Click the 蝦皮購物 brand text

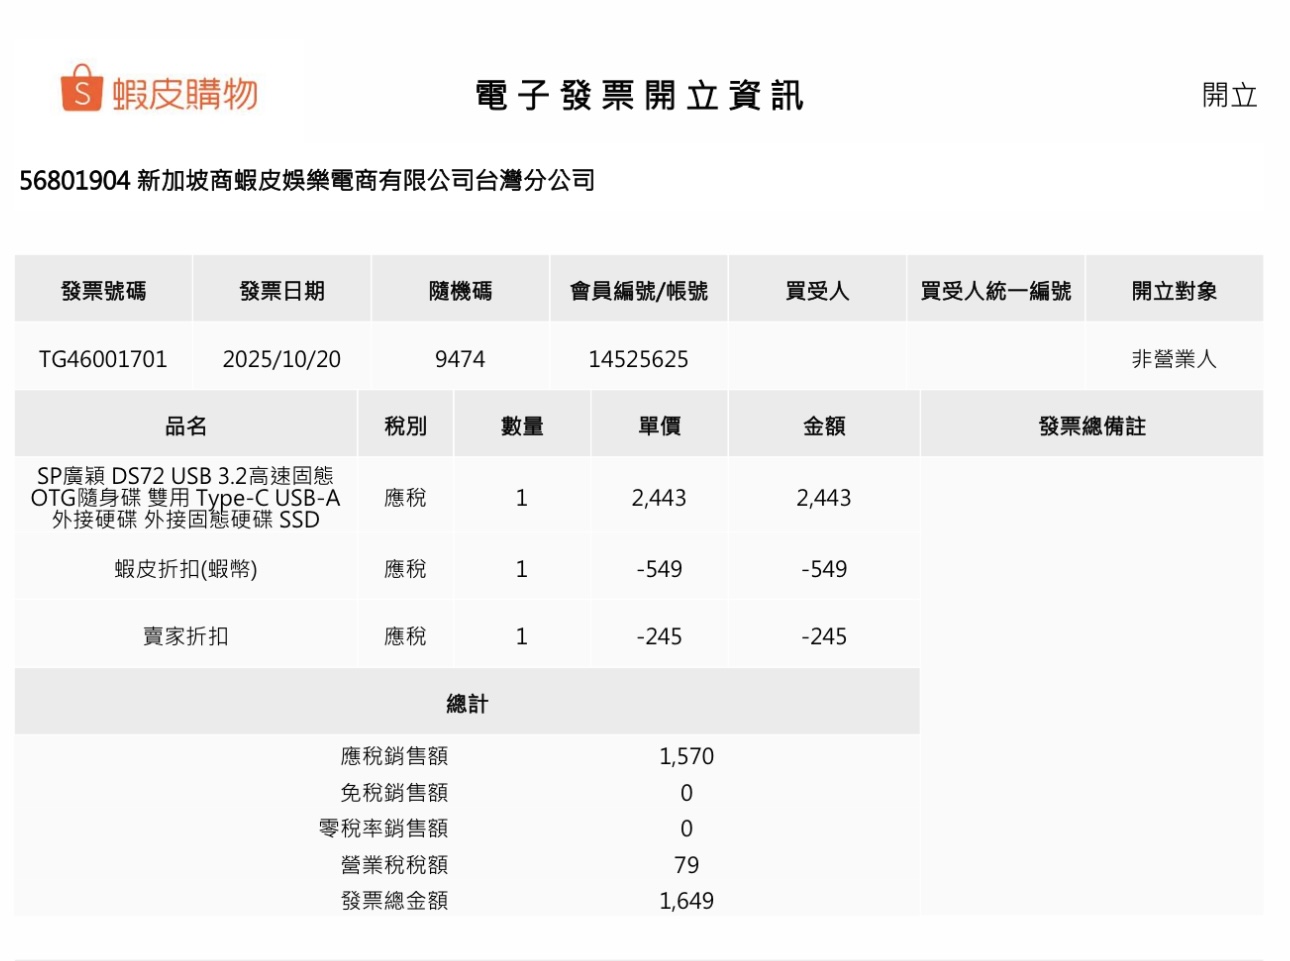[185, 94]
